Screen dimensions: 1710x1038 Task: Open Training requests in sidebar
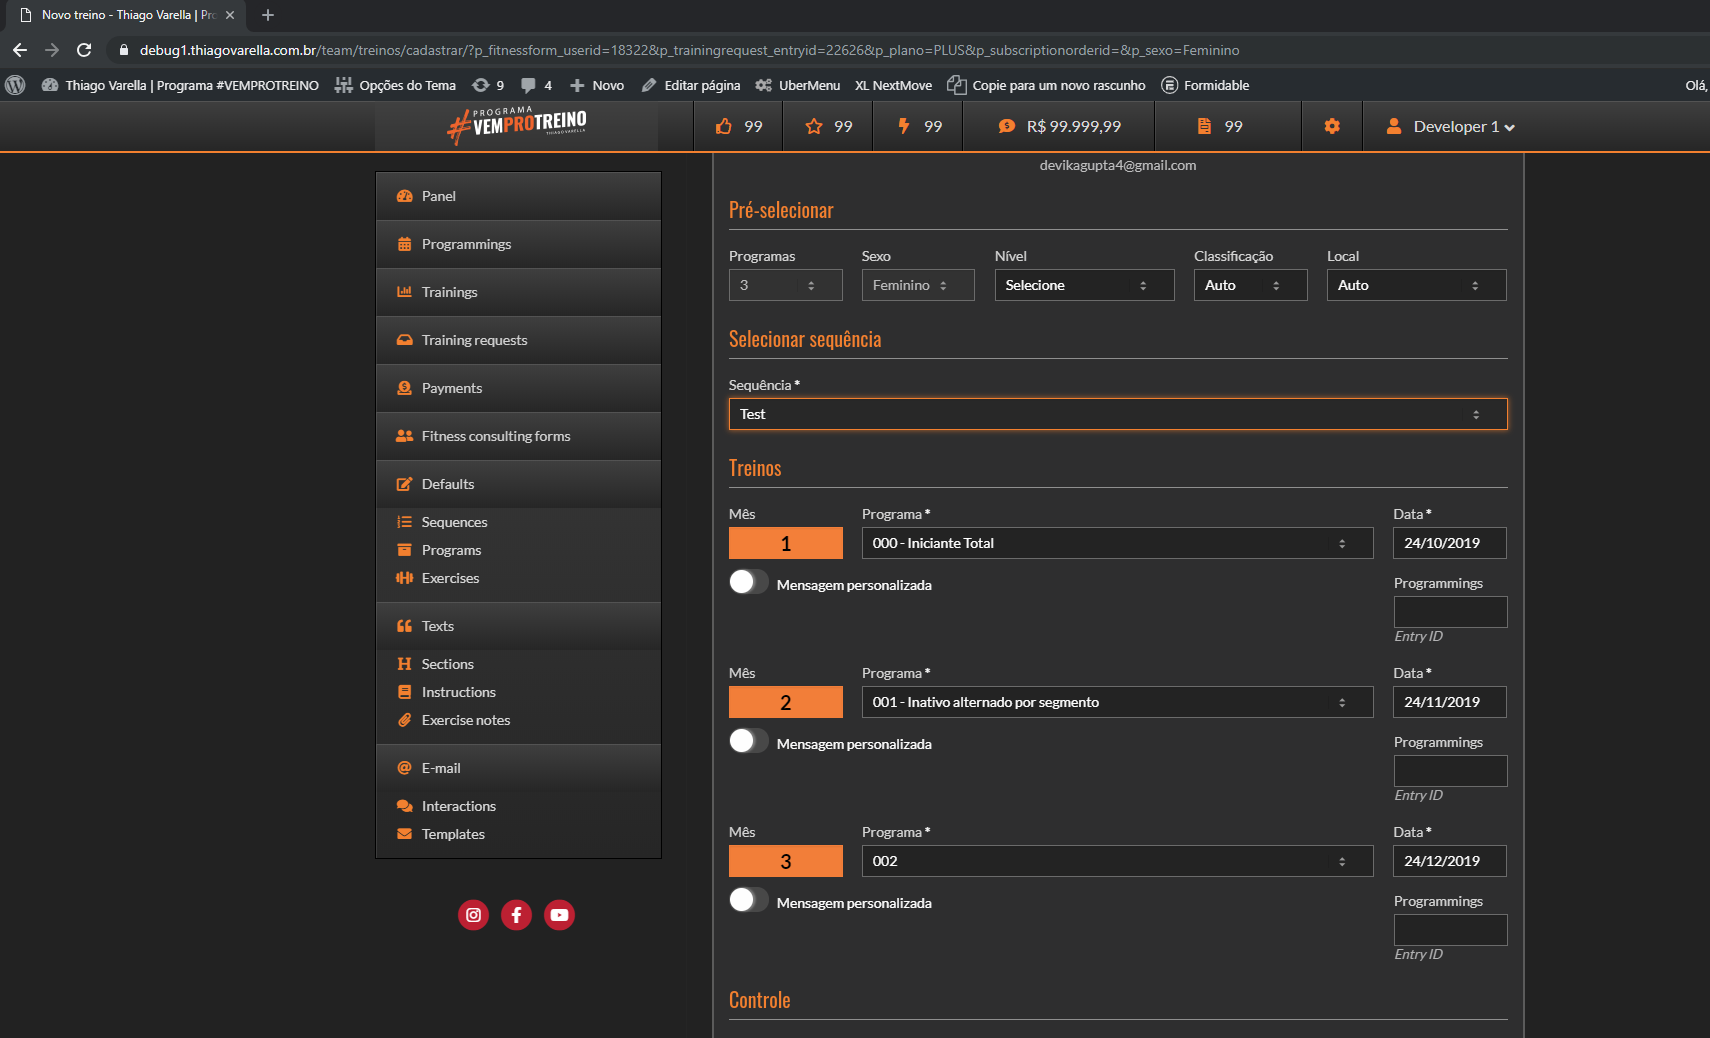pos(474,340)
